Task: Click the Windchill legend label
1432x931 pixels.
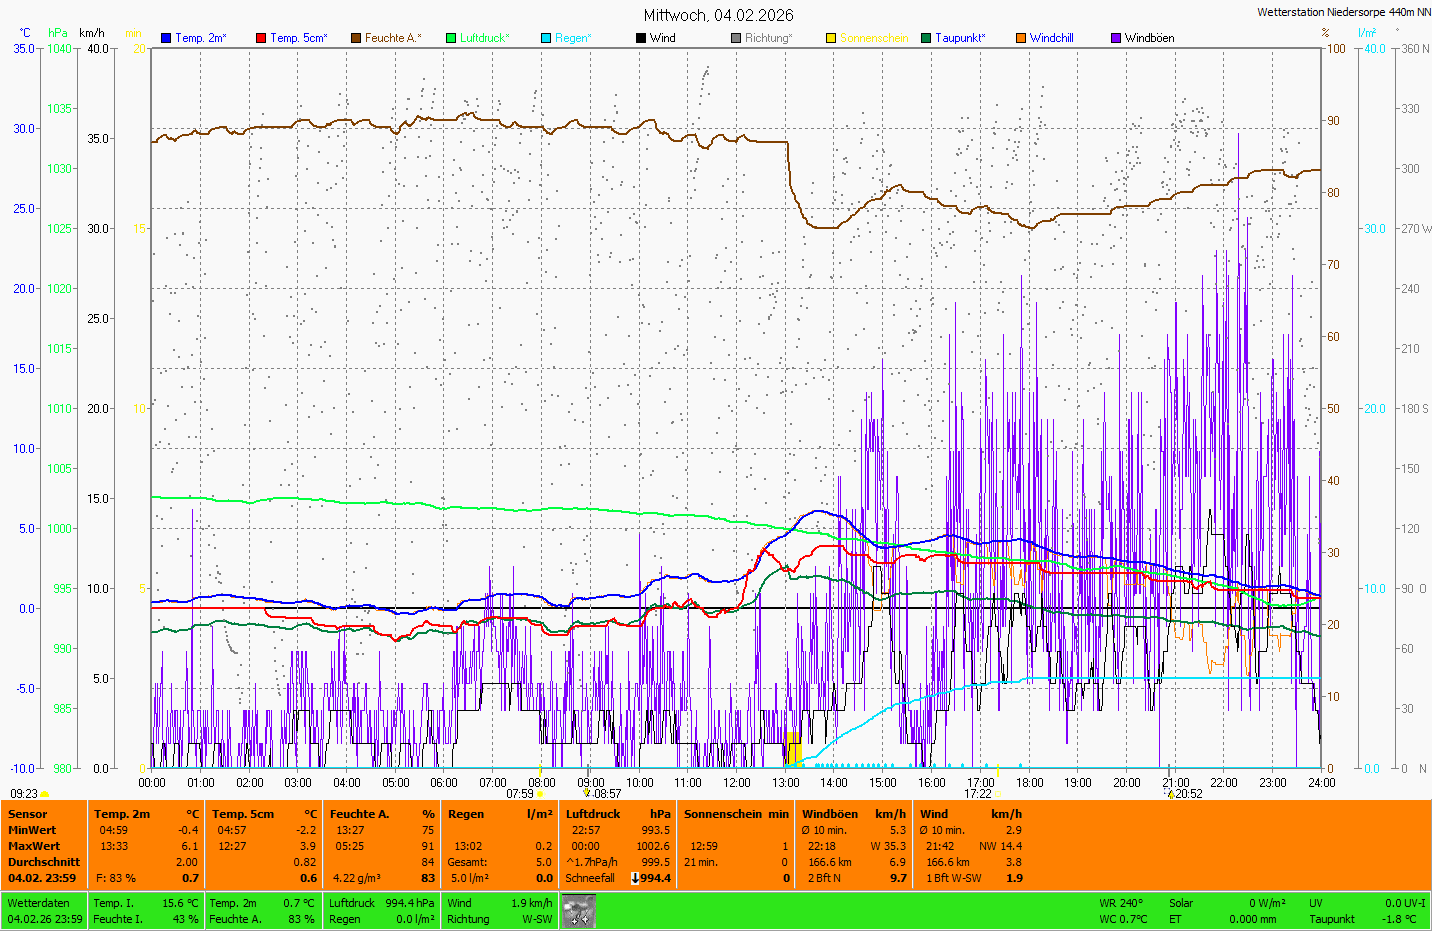Action: click(1051, 38)
